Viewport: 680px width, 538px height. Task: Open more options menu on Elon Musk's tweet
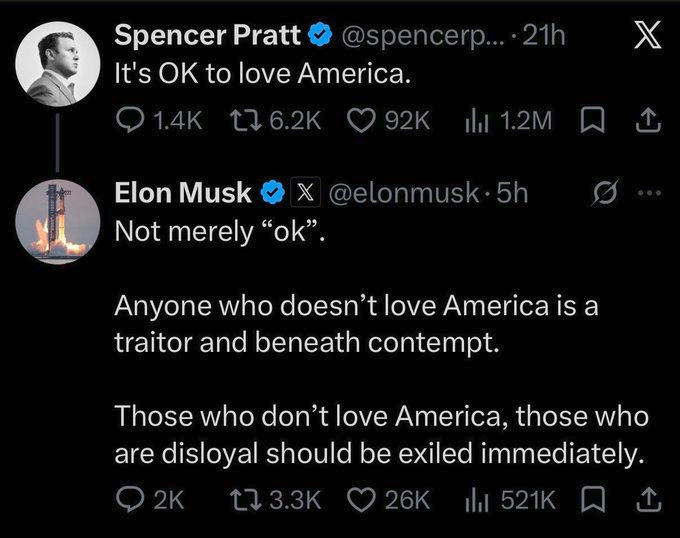[x=651, y=192]
